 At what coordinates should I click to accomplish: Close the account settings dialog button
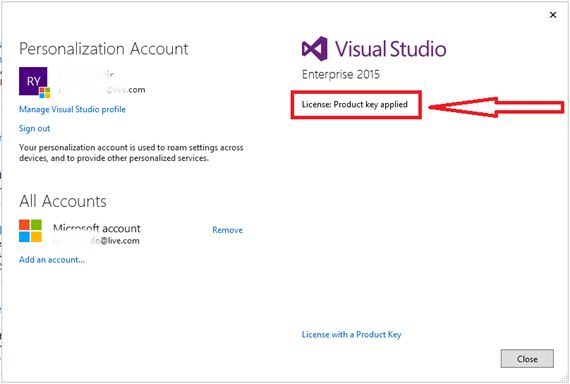[527, 359]
